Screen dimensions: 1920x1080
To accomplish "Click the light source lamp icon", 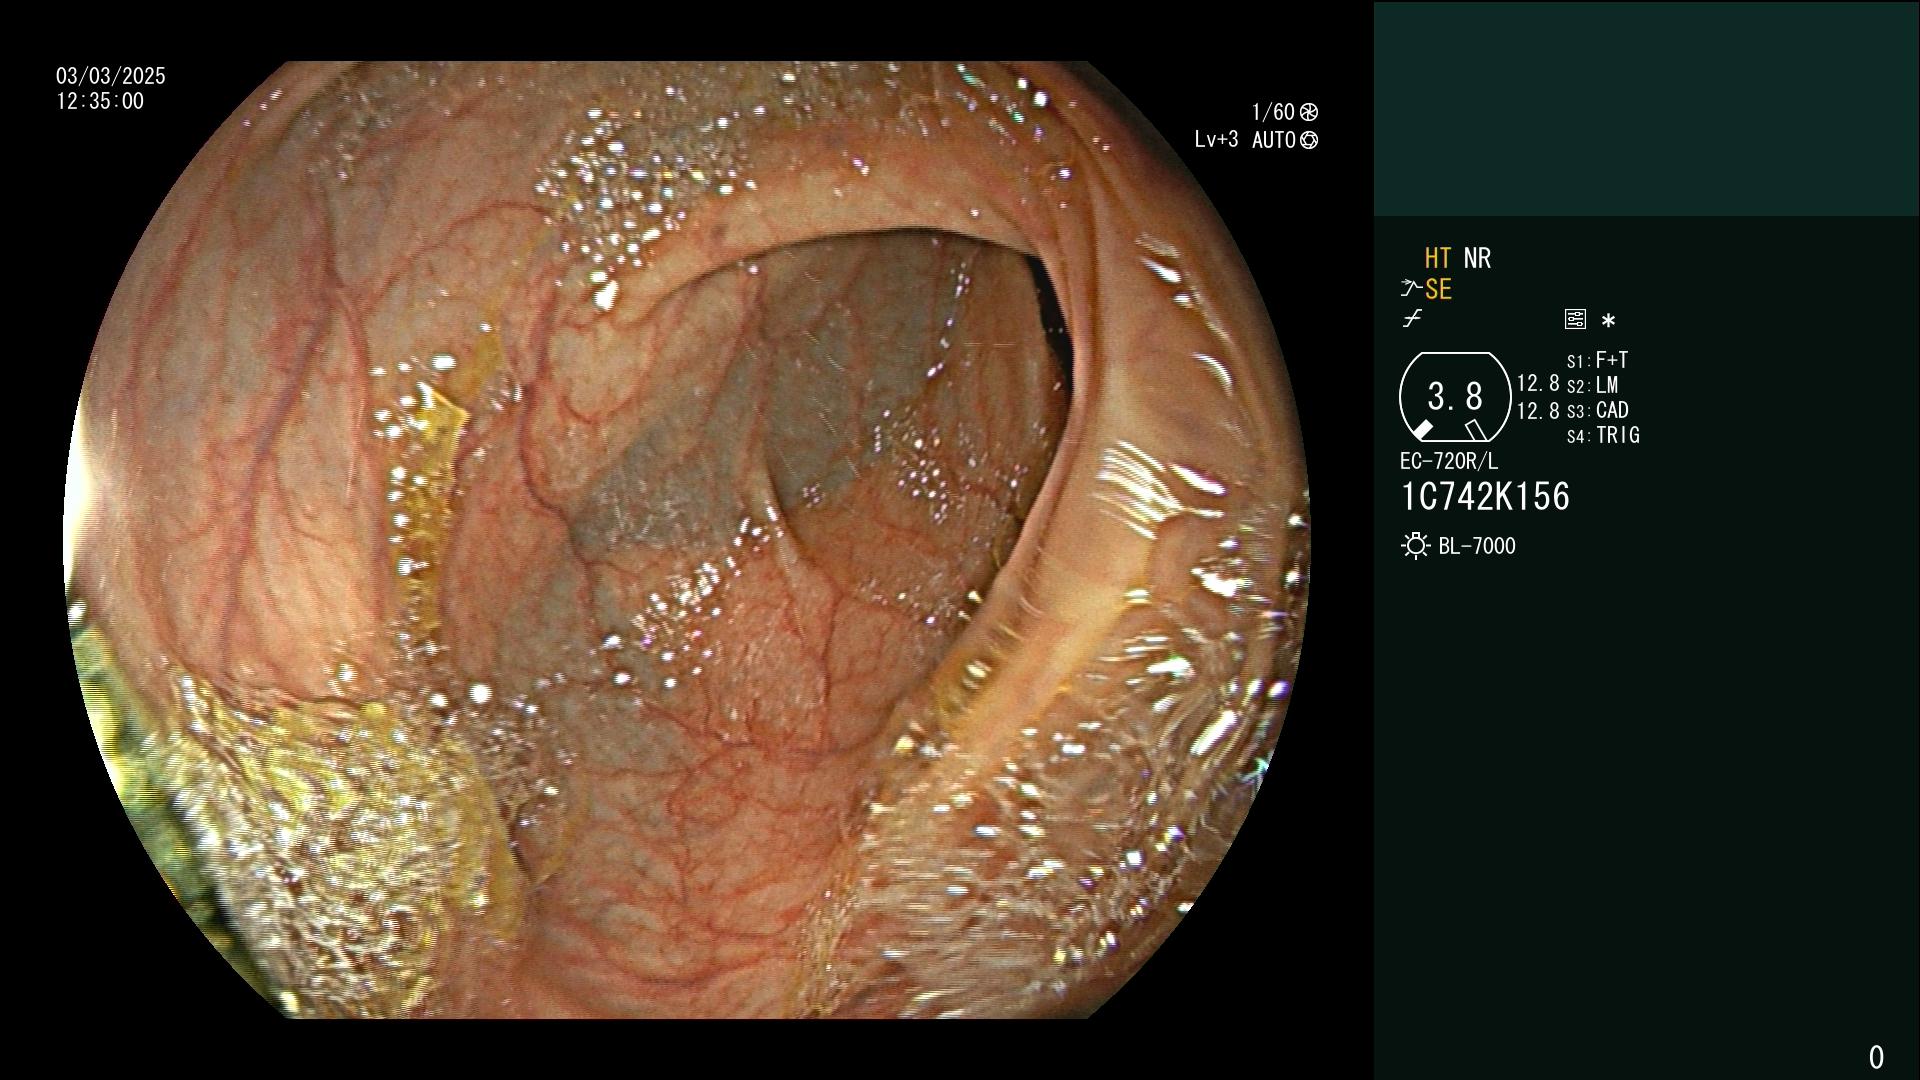I will (1415, 546).
